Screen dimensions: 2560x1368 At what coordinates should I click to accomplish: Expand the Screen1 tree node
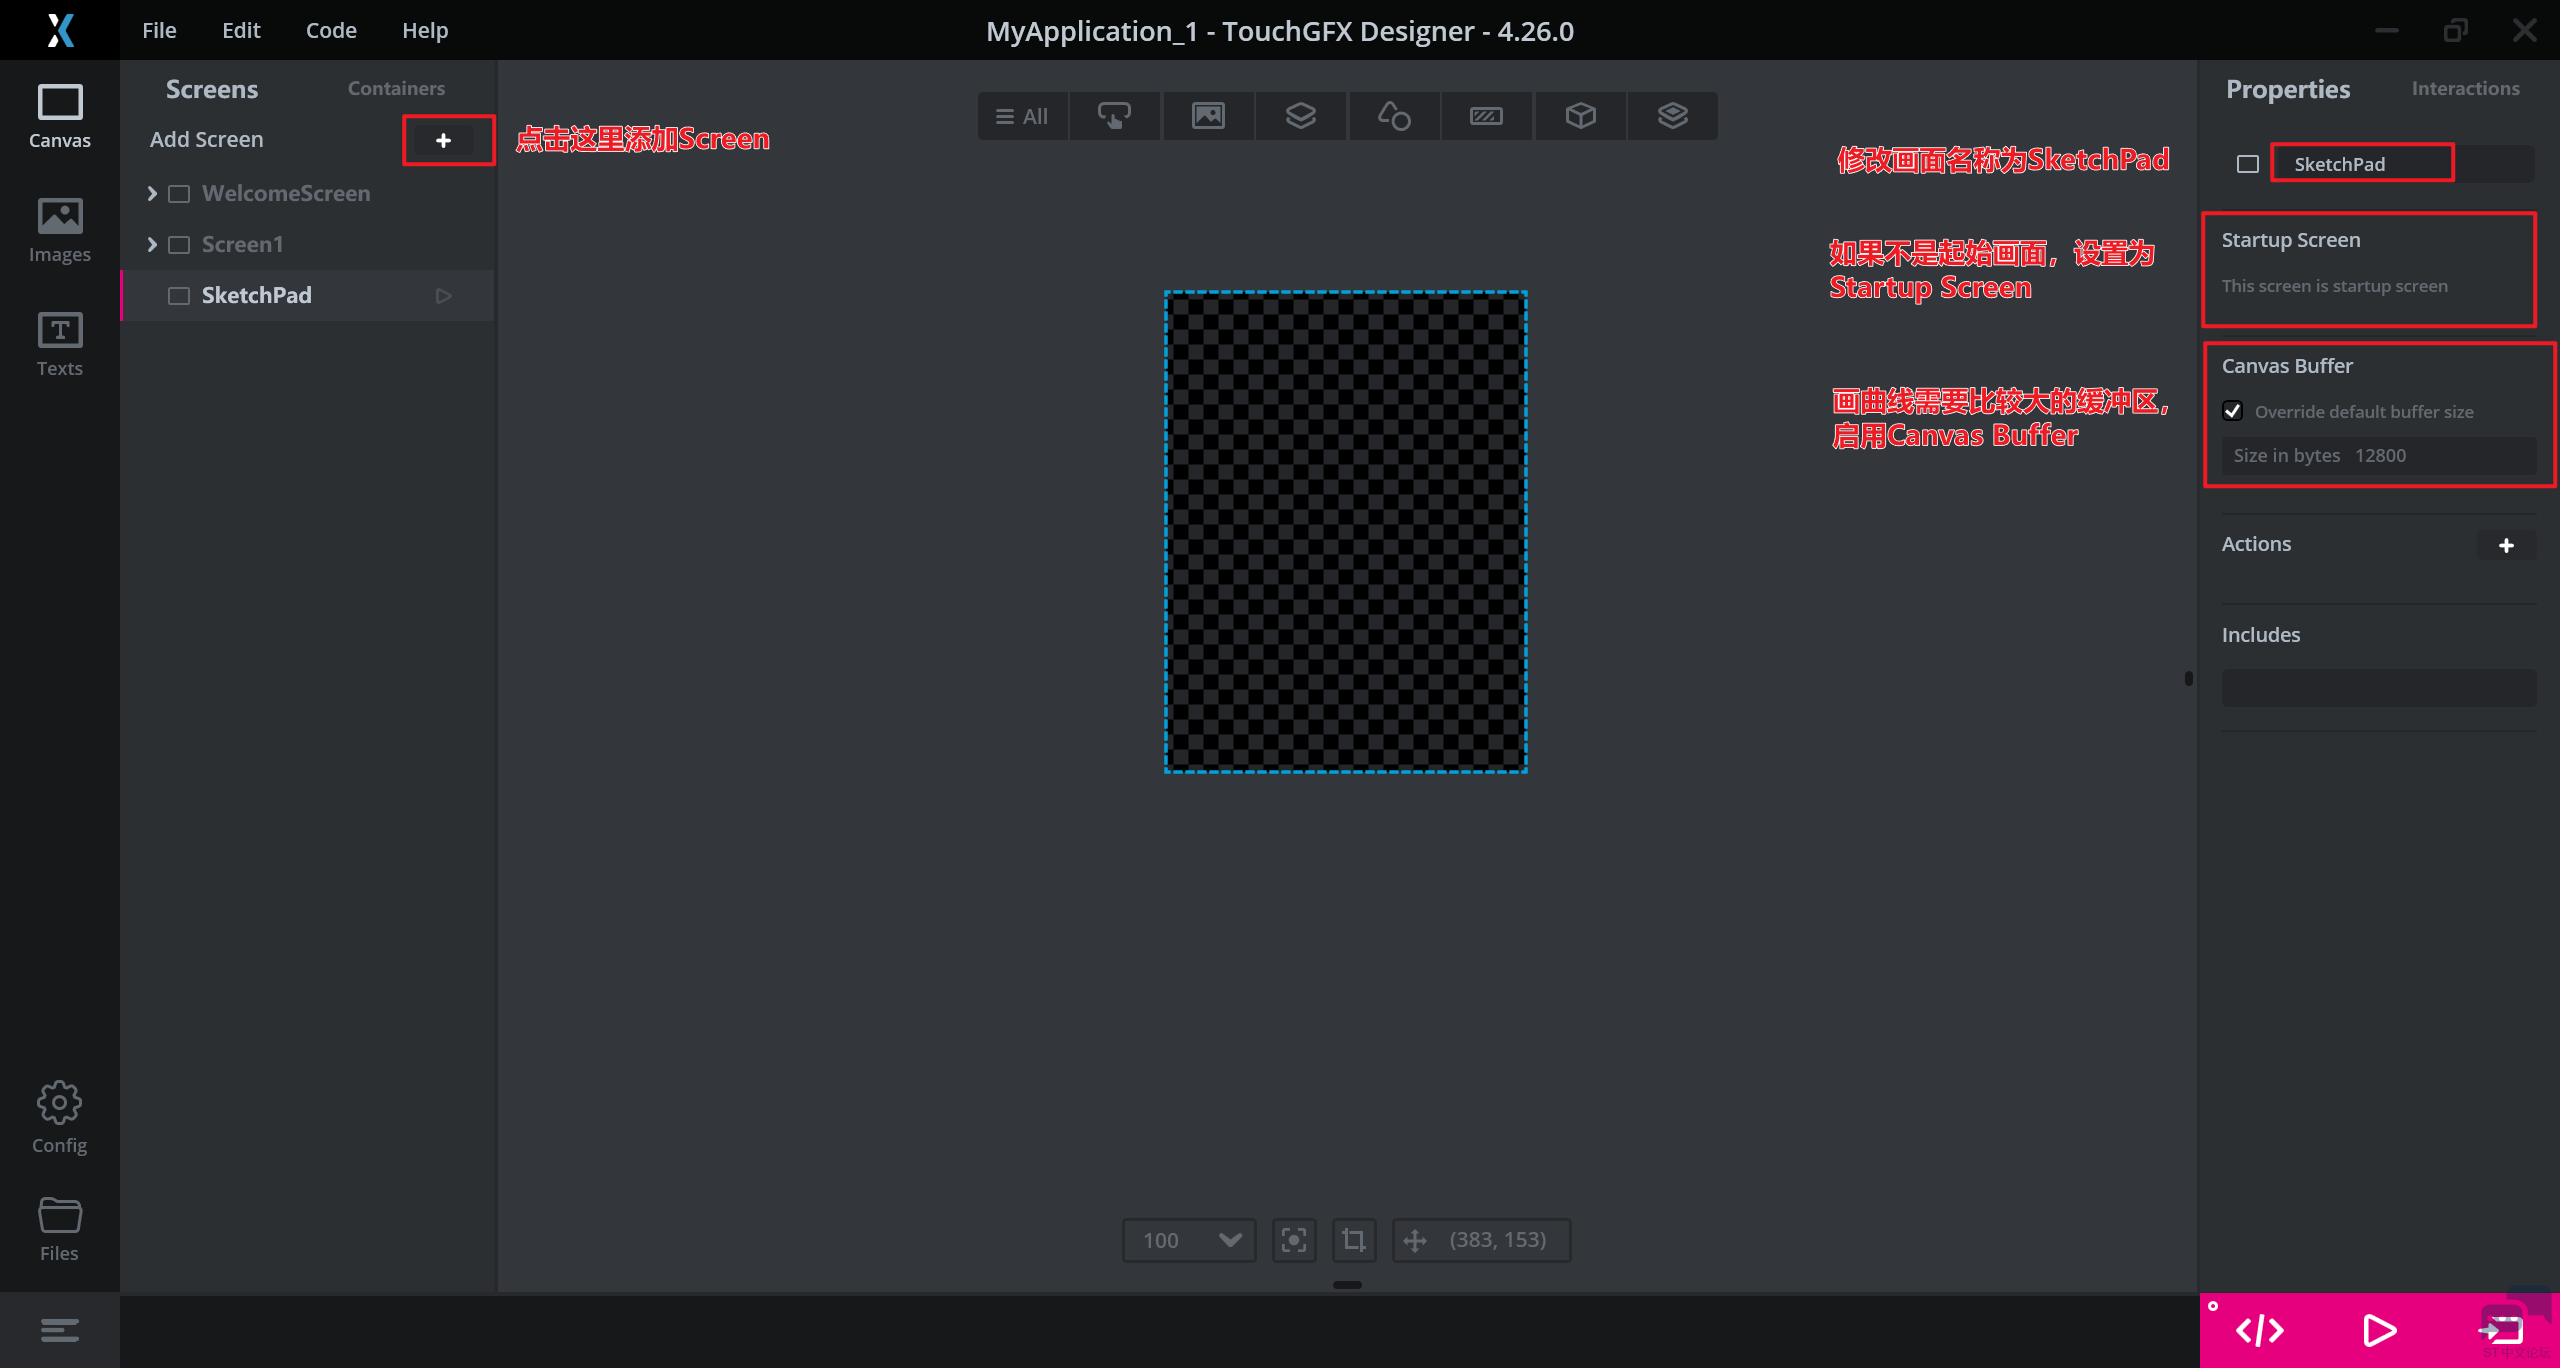[x=152, y=245]
